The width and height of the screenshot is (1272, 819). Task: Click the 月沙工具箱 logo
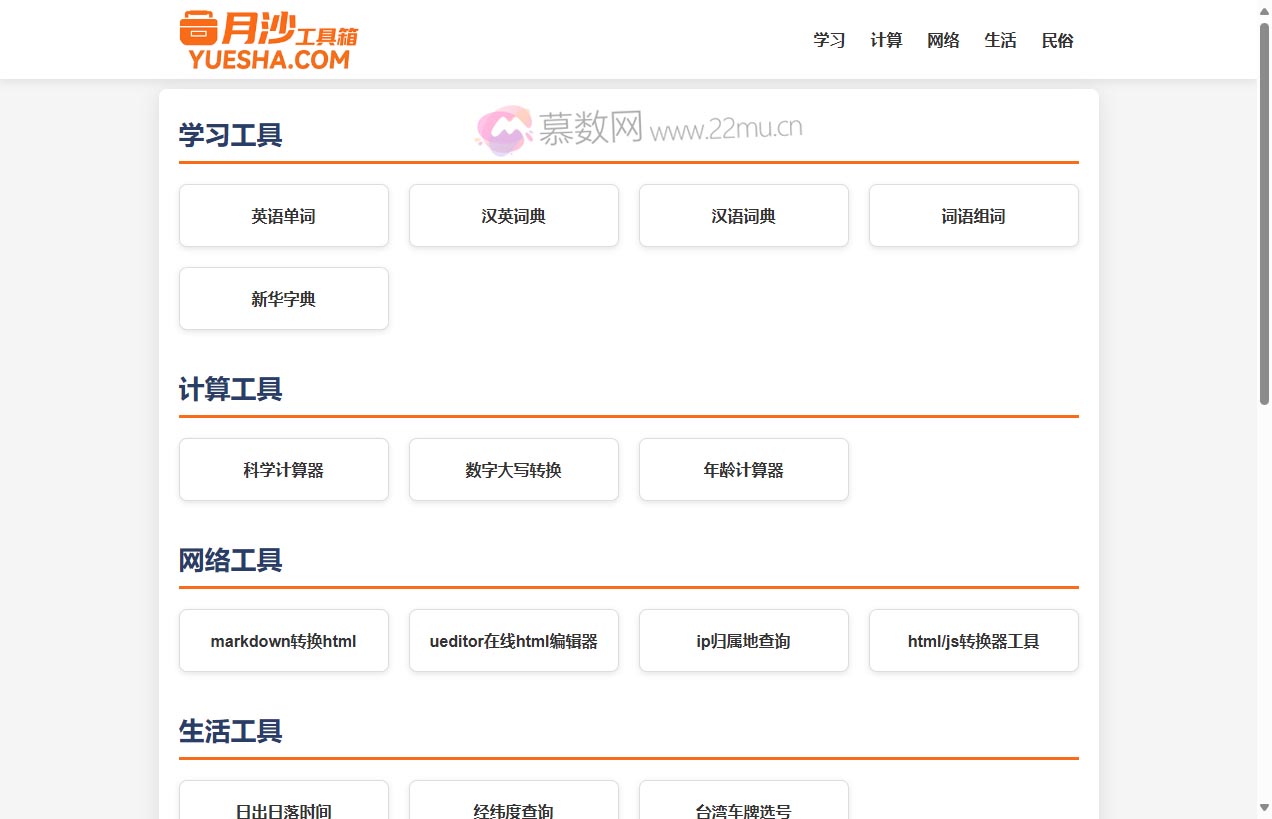[x=268, y=39]
